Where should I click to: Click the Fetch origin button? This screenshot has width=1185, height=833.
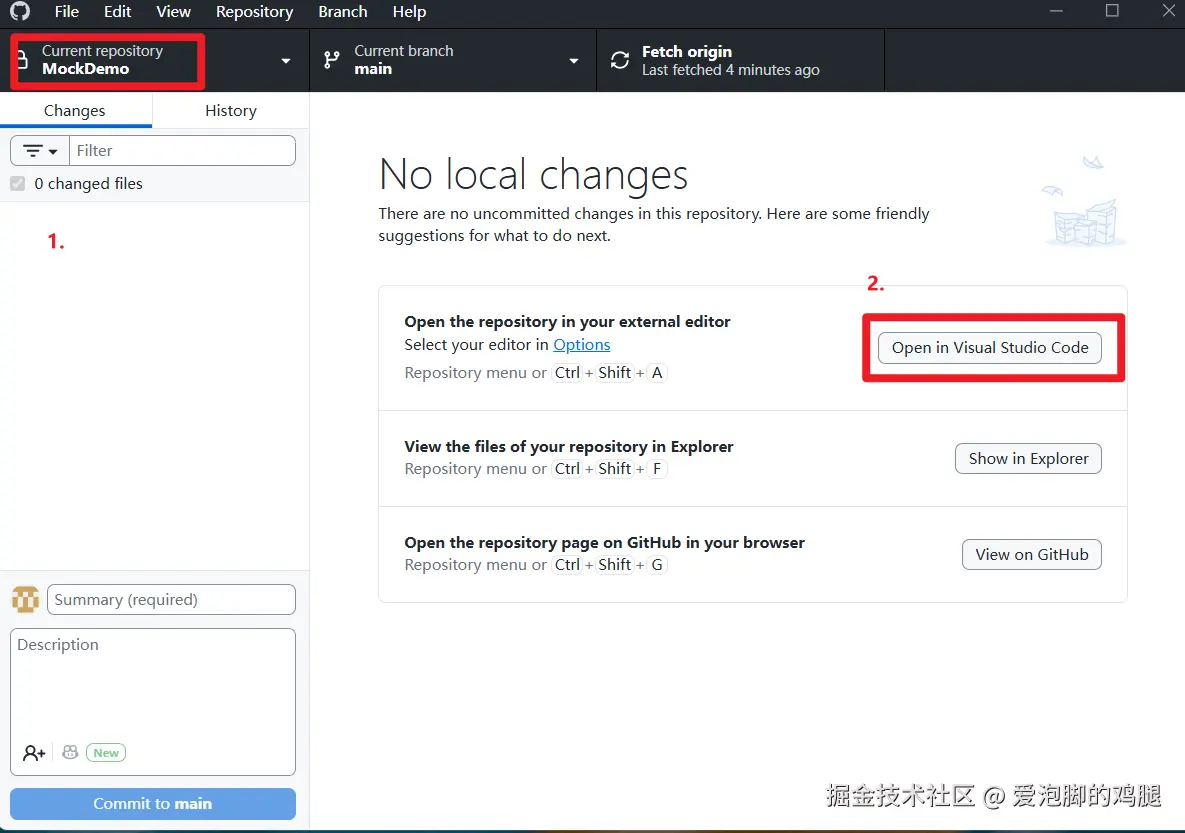740,60
